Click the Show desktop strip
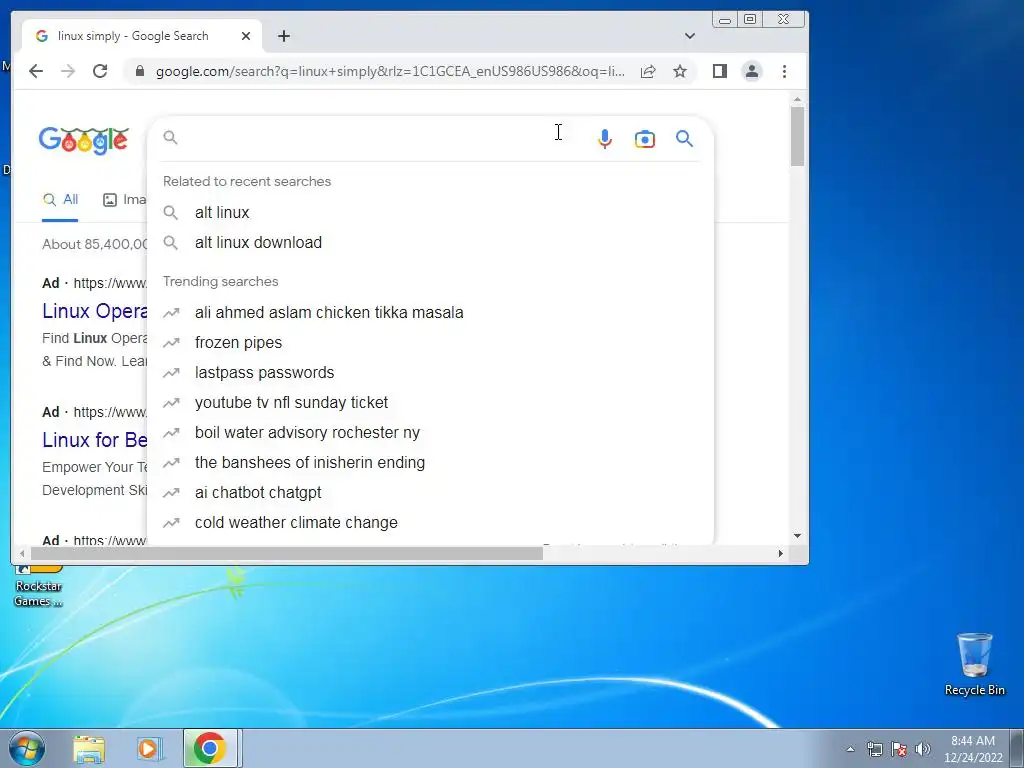This screenshot has height=768, width=1024. click(1017, 749)
